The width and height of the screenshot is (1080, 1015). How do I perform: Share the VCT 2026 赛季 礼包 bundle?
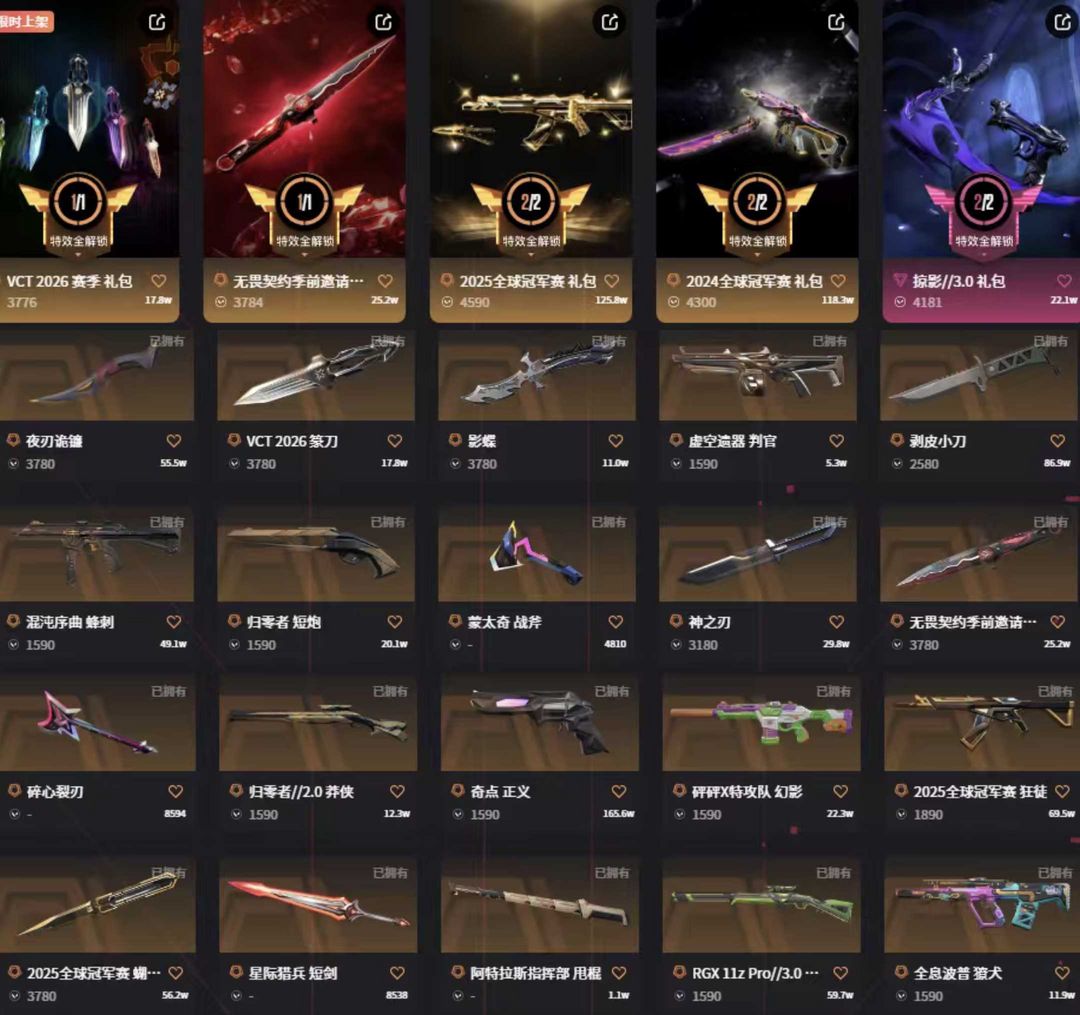coord(157,22)
